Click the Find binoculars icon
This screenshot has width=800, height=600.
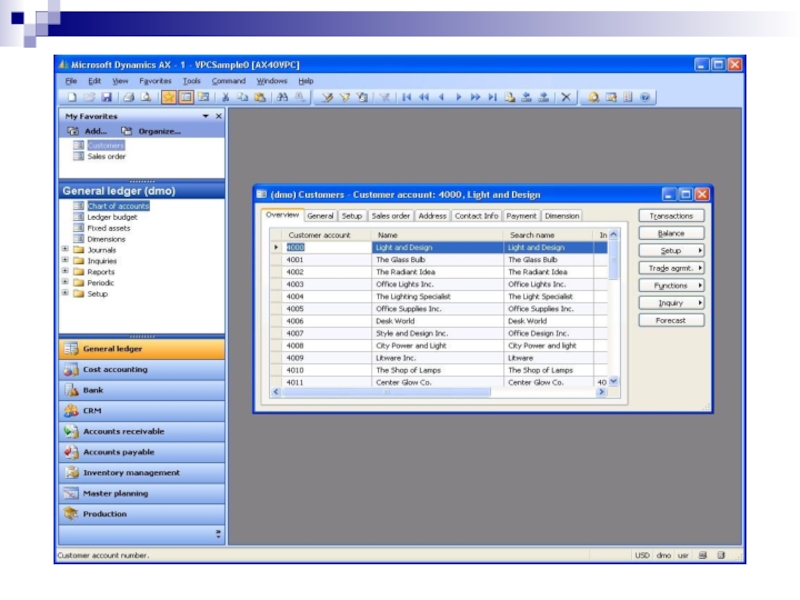[x=282, y=97]
